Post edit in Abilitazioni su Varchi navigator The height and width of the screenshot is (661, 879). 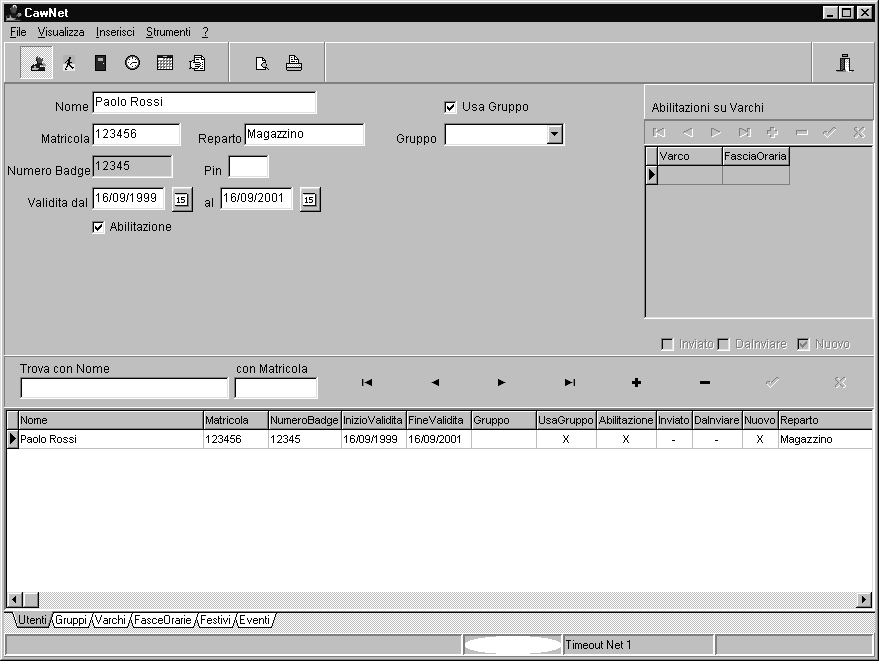(x=830, y=133)
